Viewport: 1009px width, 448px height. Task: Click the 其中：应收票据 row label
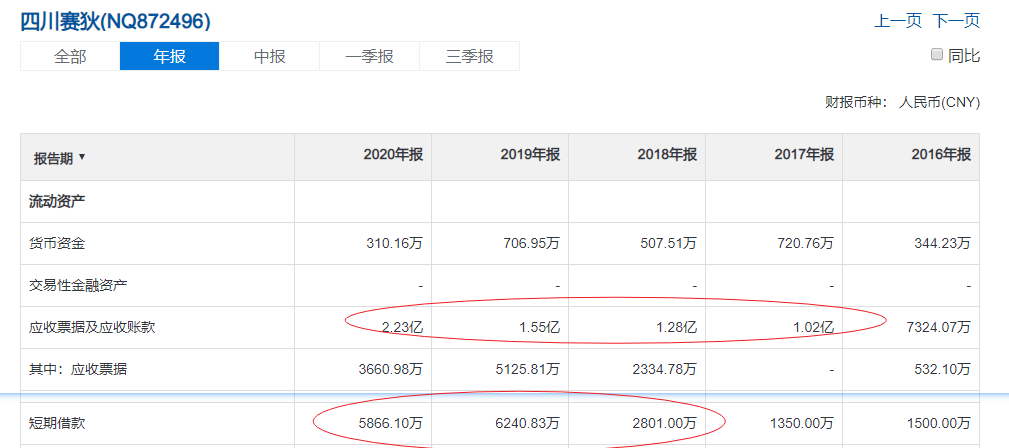coord(78,369)
